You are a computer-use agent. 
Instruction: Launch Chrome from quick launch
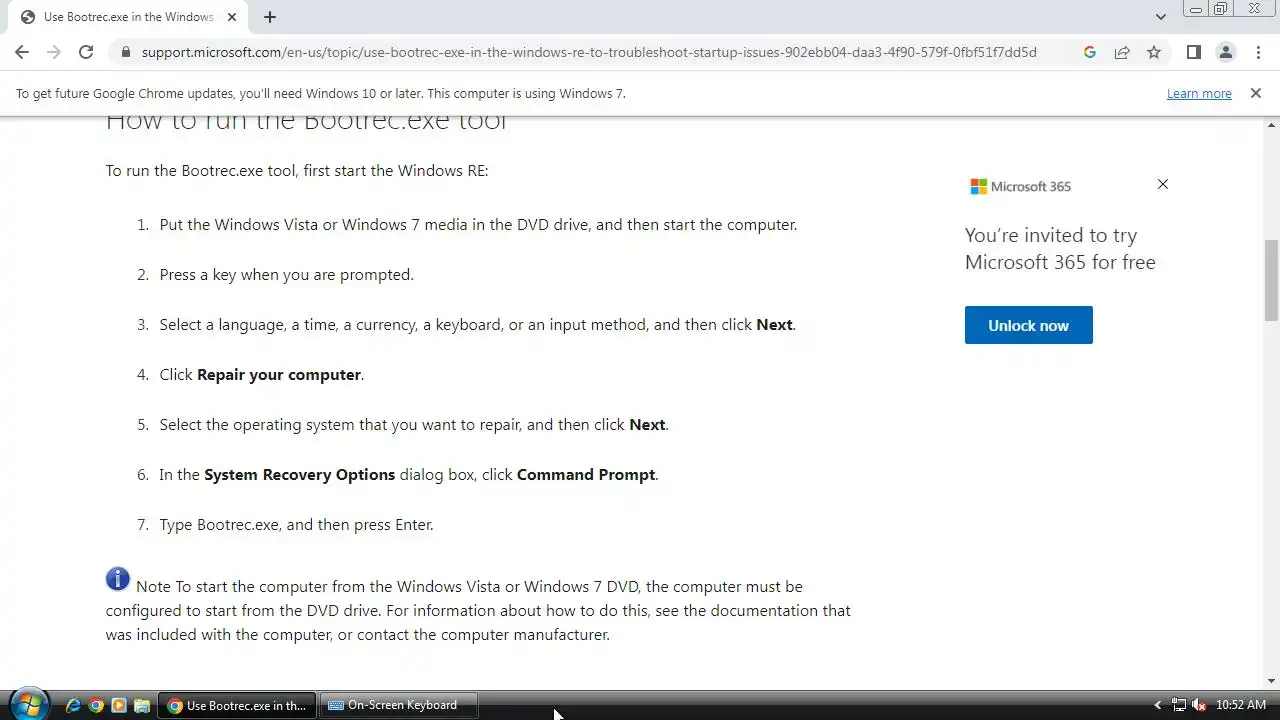point(96,705)
